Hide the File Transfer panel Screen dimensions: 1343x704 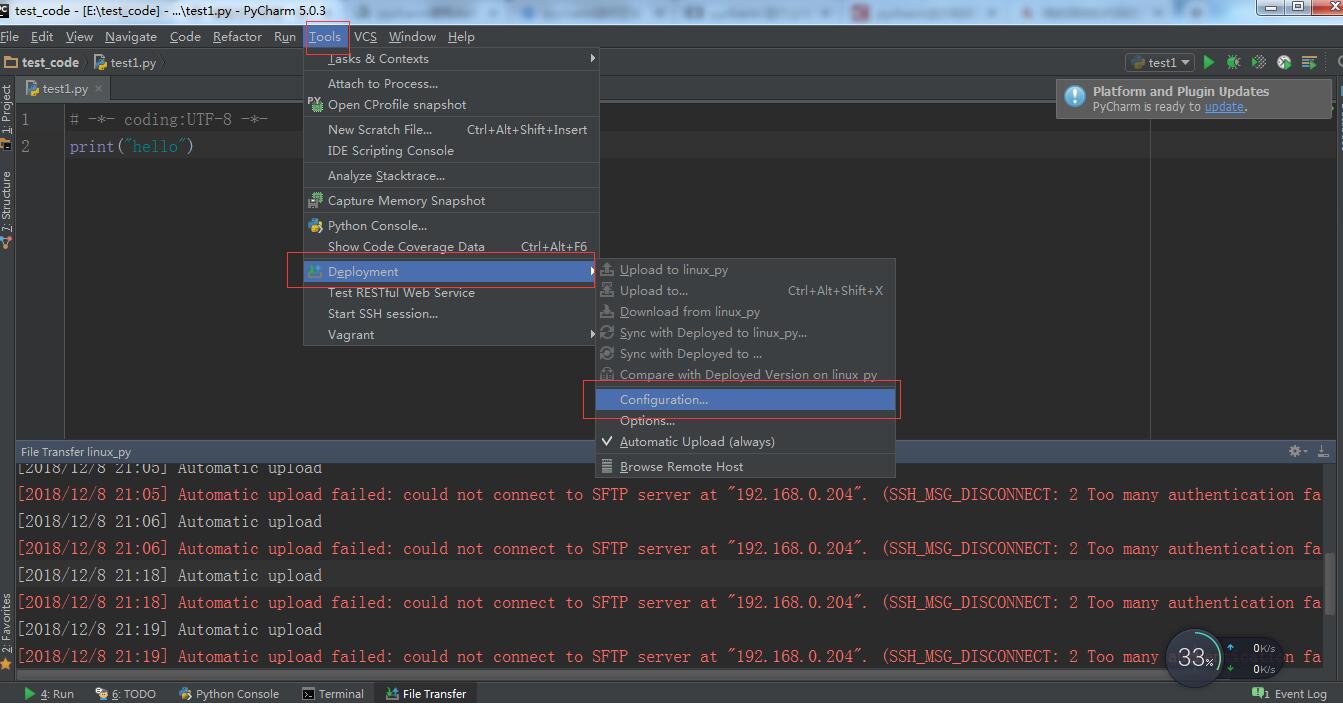[1323, 452]
